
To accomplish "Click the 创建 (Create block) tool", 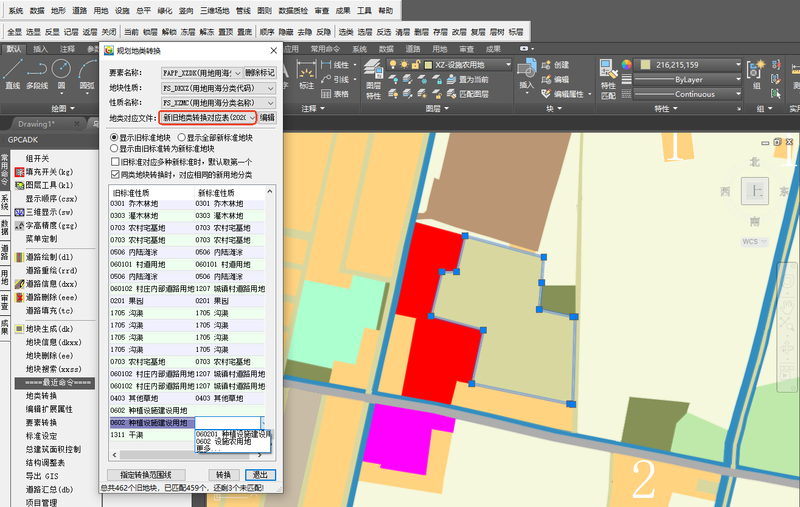I will (555, 65).
